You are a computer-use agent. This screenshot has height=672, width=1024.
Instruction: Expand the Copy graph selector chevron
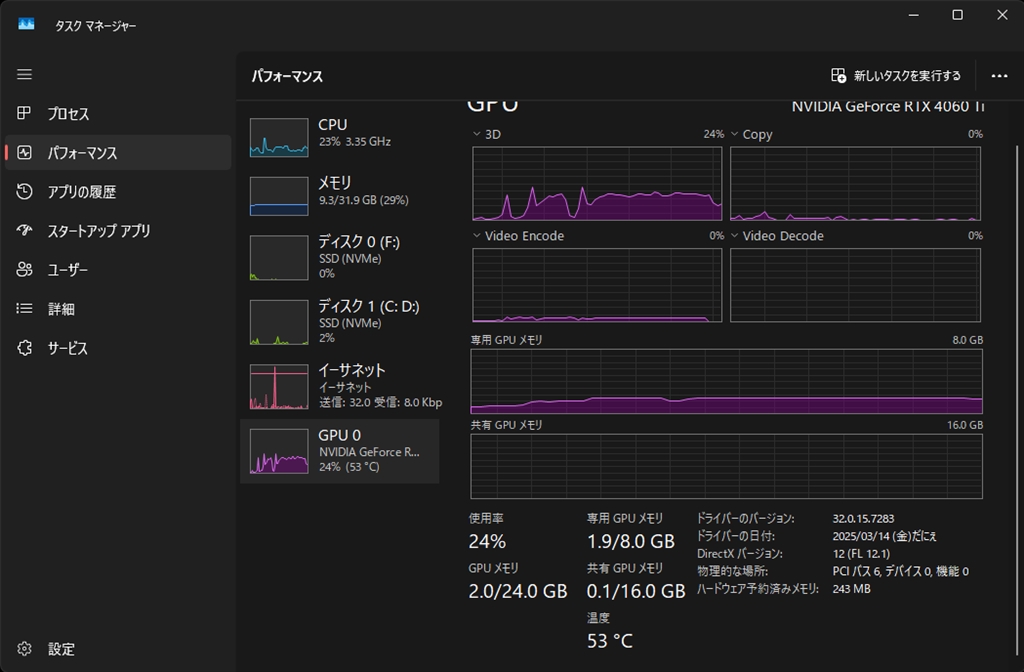pos(735,134)
